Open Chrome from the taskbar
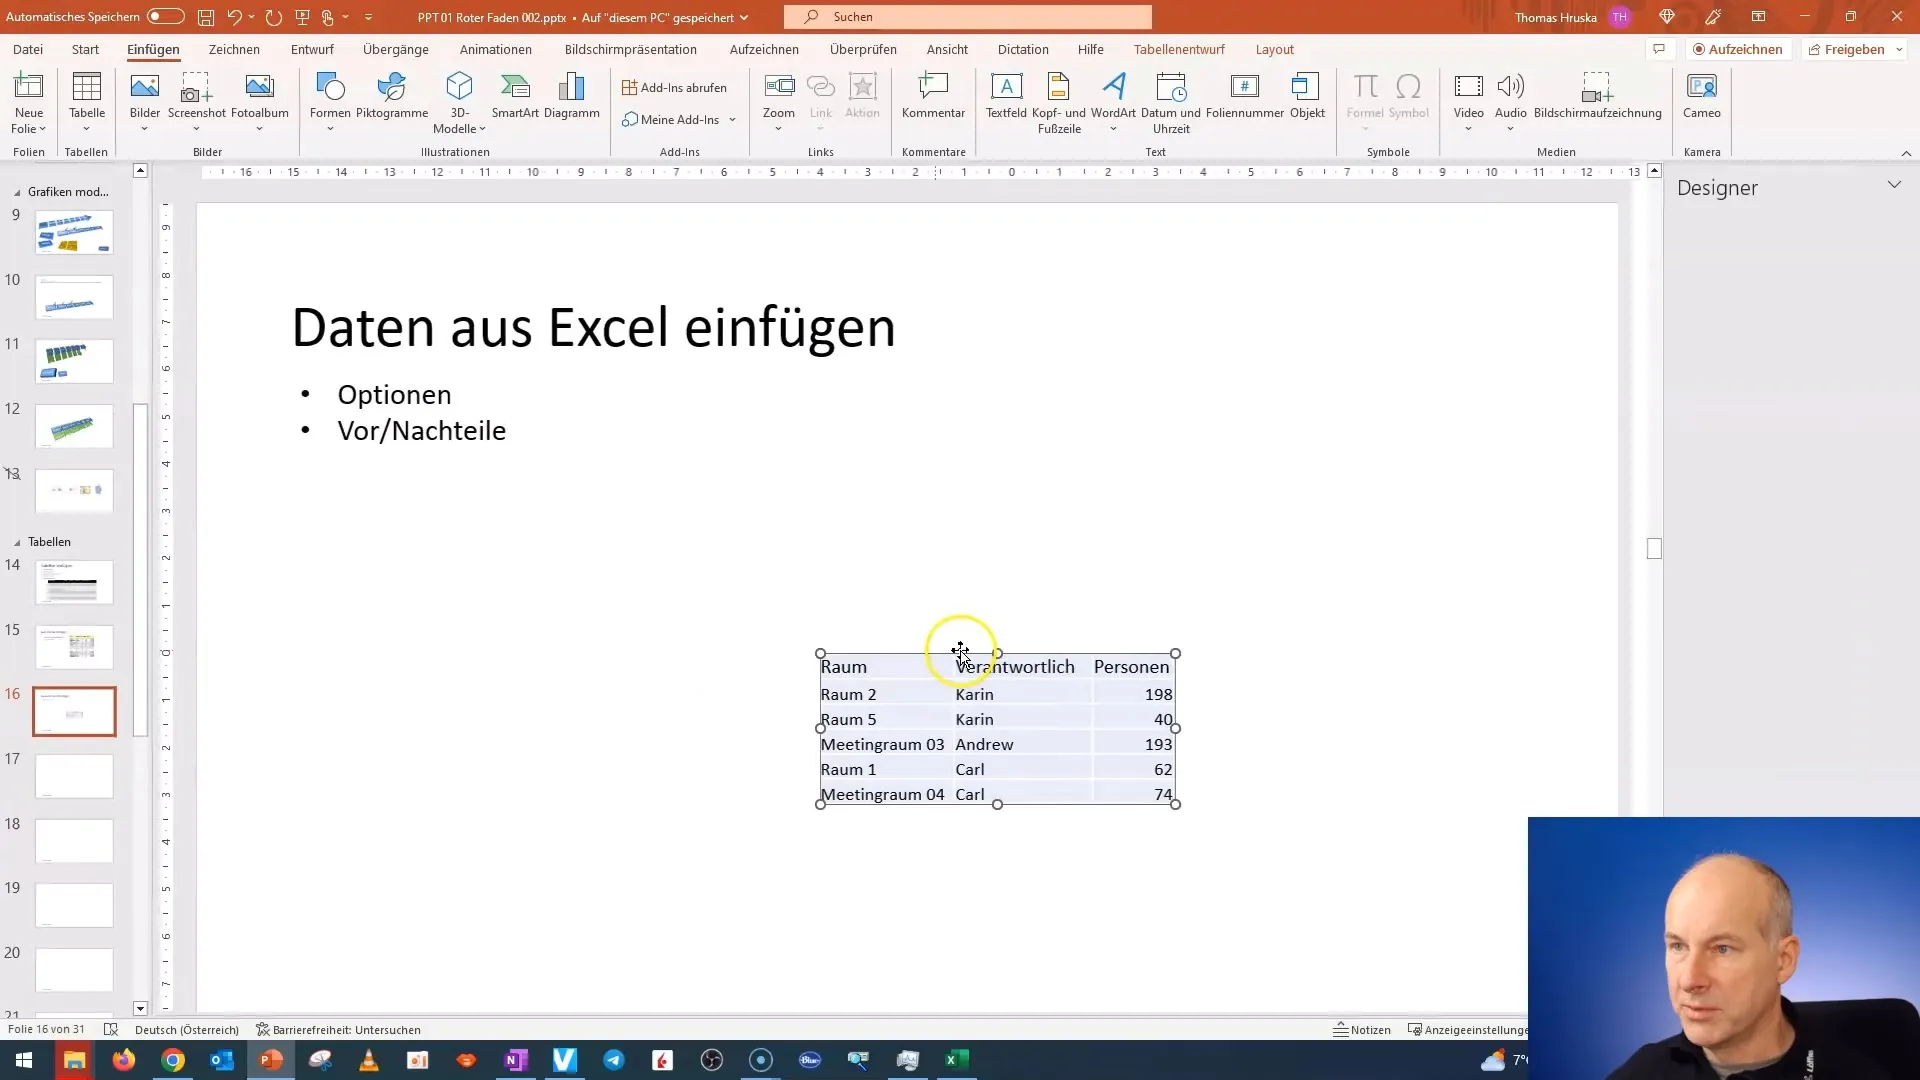 pyautogui.click(x=173, y=1060)
